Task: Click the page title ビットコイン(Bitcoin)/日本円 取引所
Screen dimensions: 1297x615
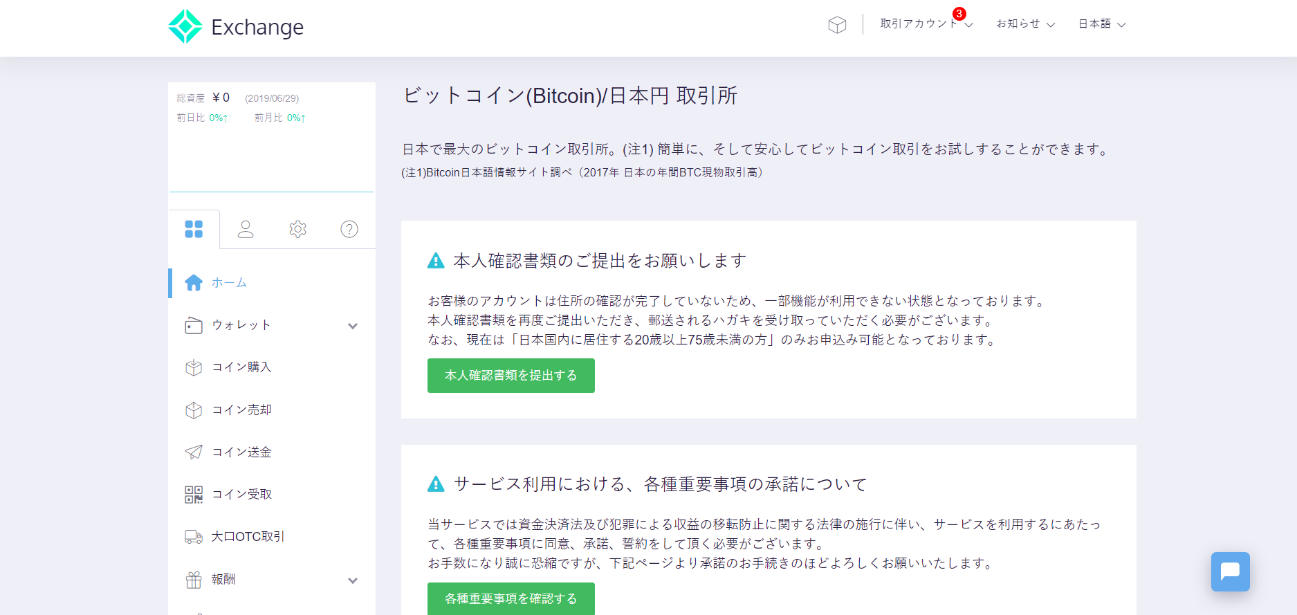Action: click(570, 96)
